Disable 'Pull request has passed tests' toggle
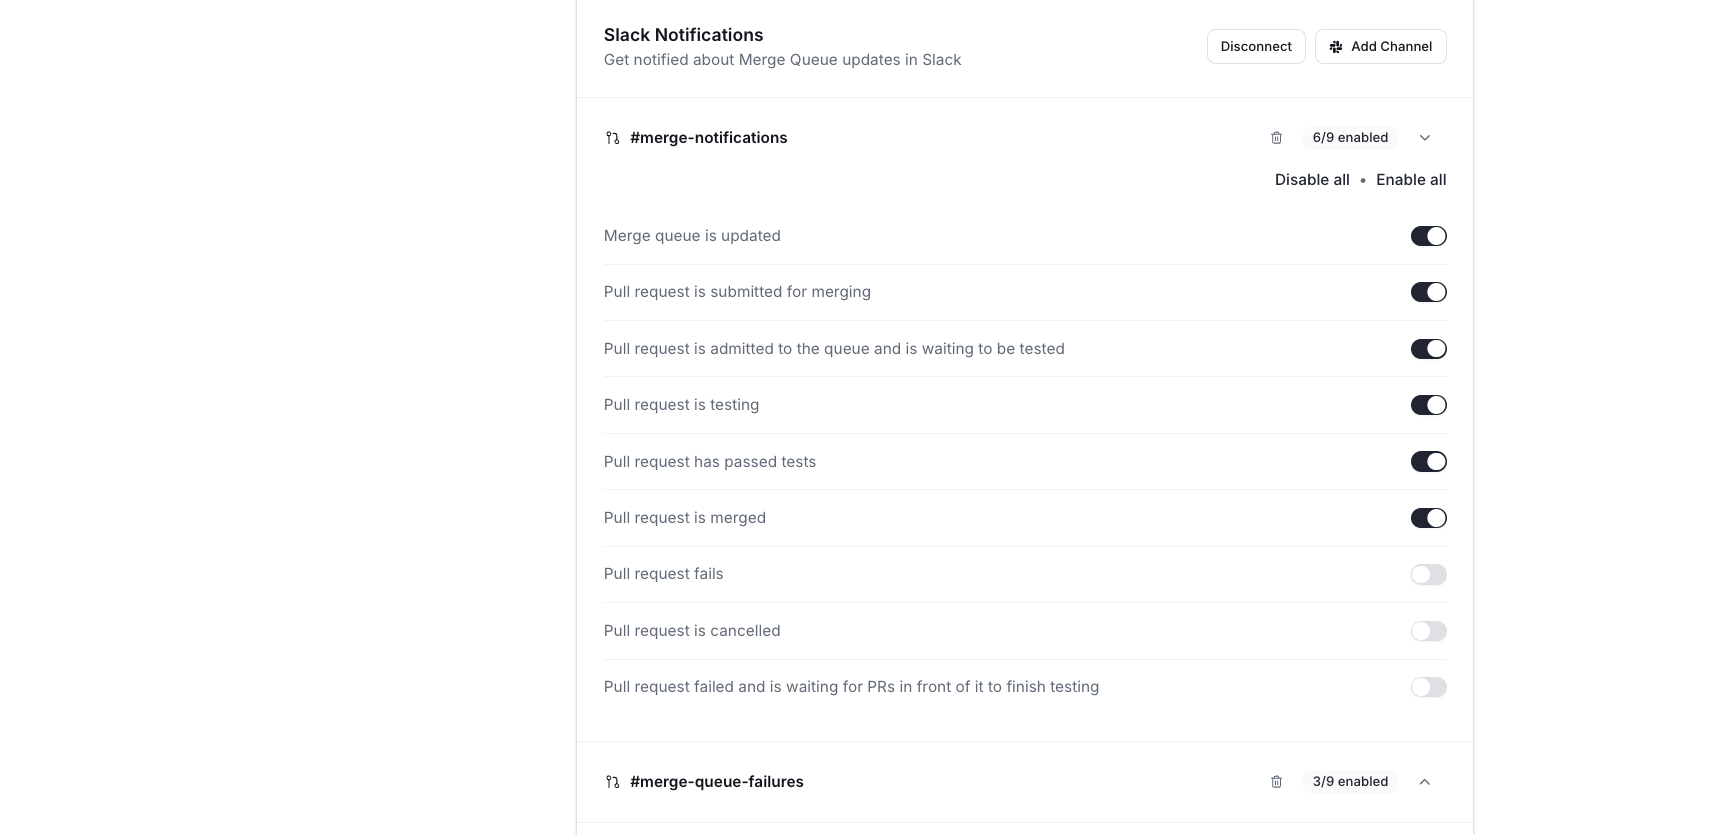Image resolution: width=1717 pixels, height=835 pixels. pyautogui.click(x=1428, y=462)
